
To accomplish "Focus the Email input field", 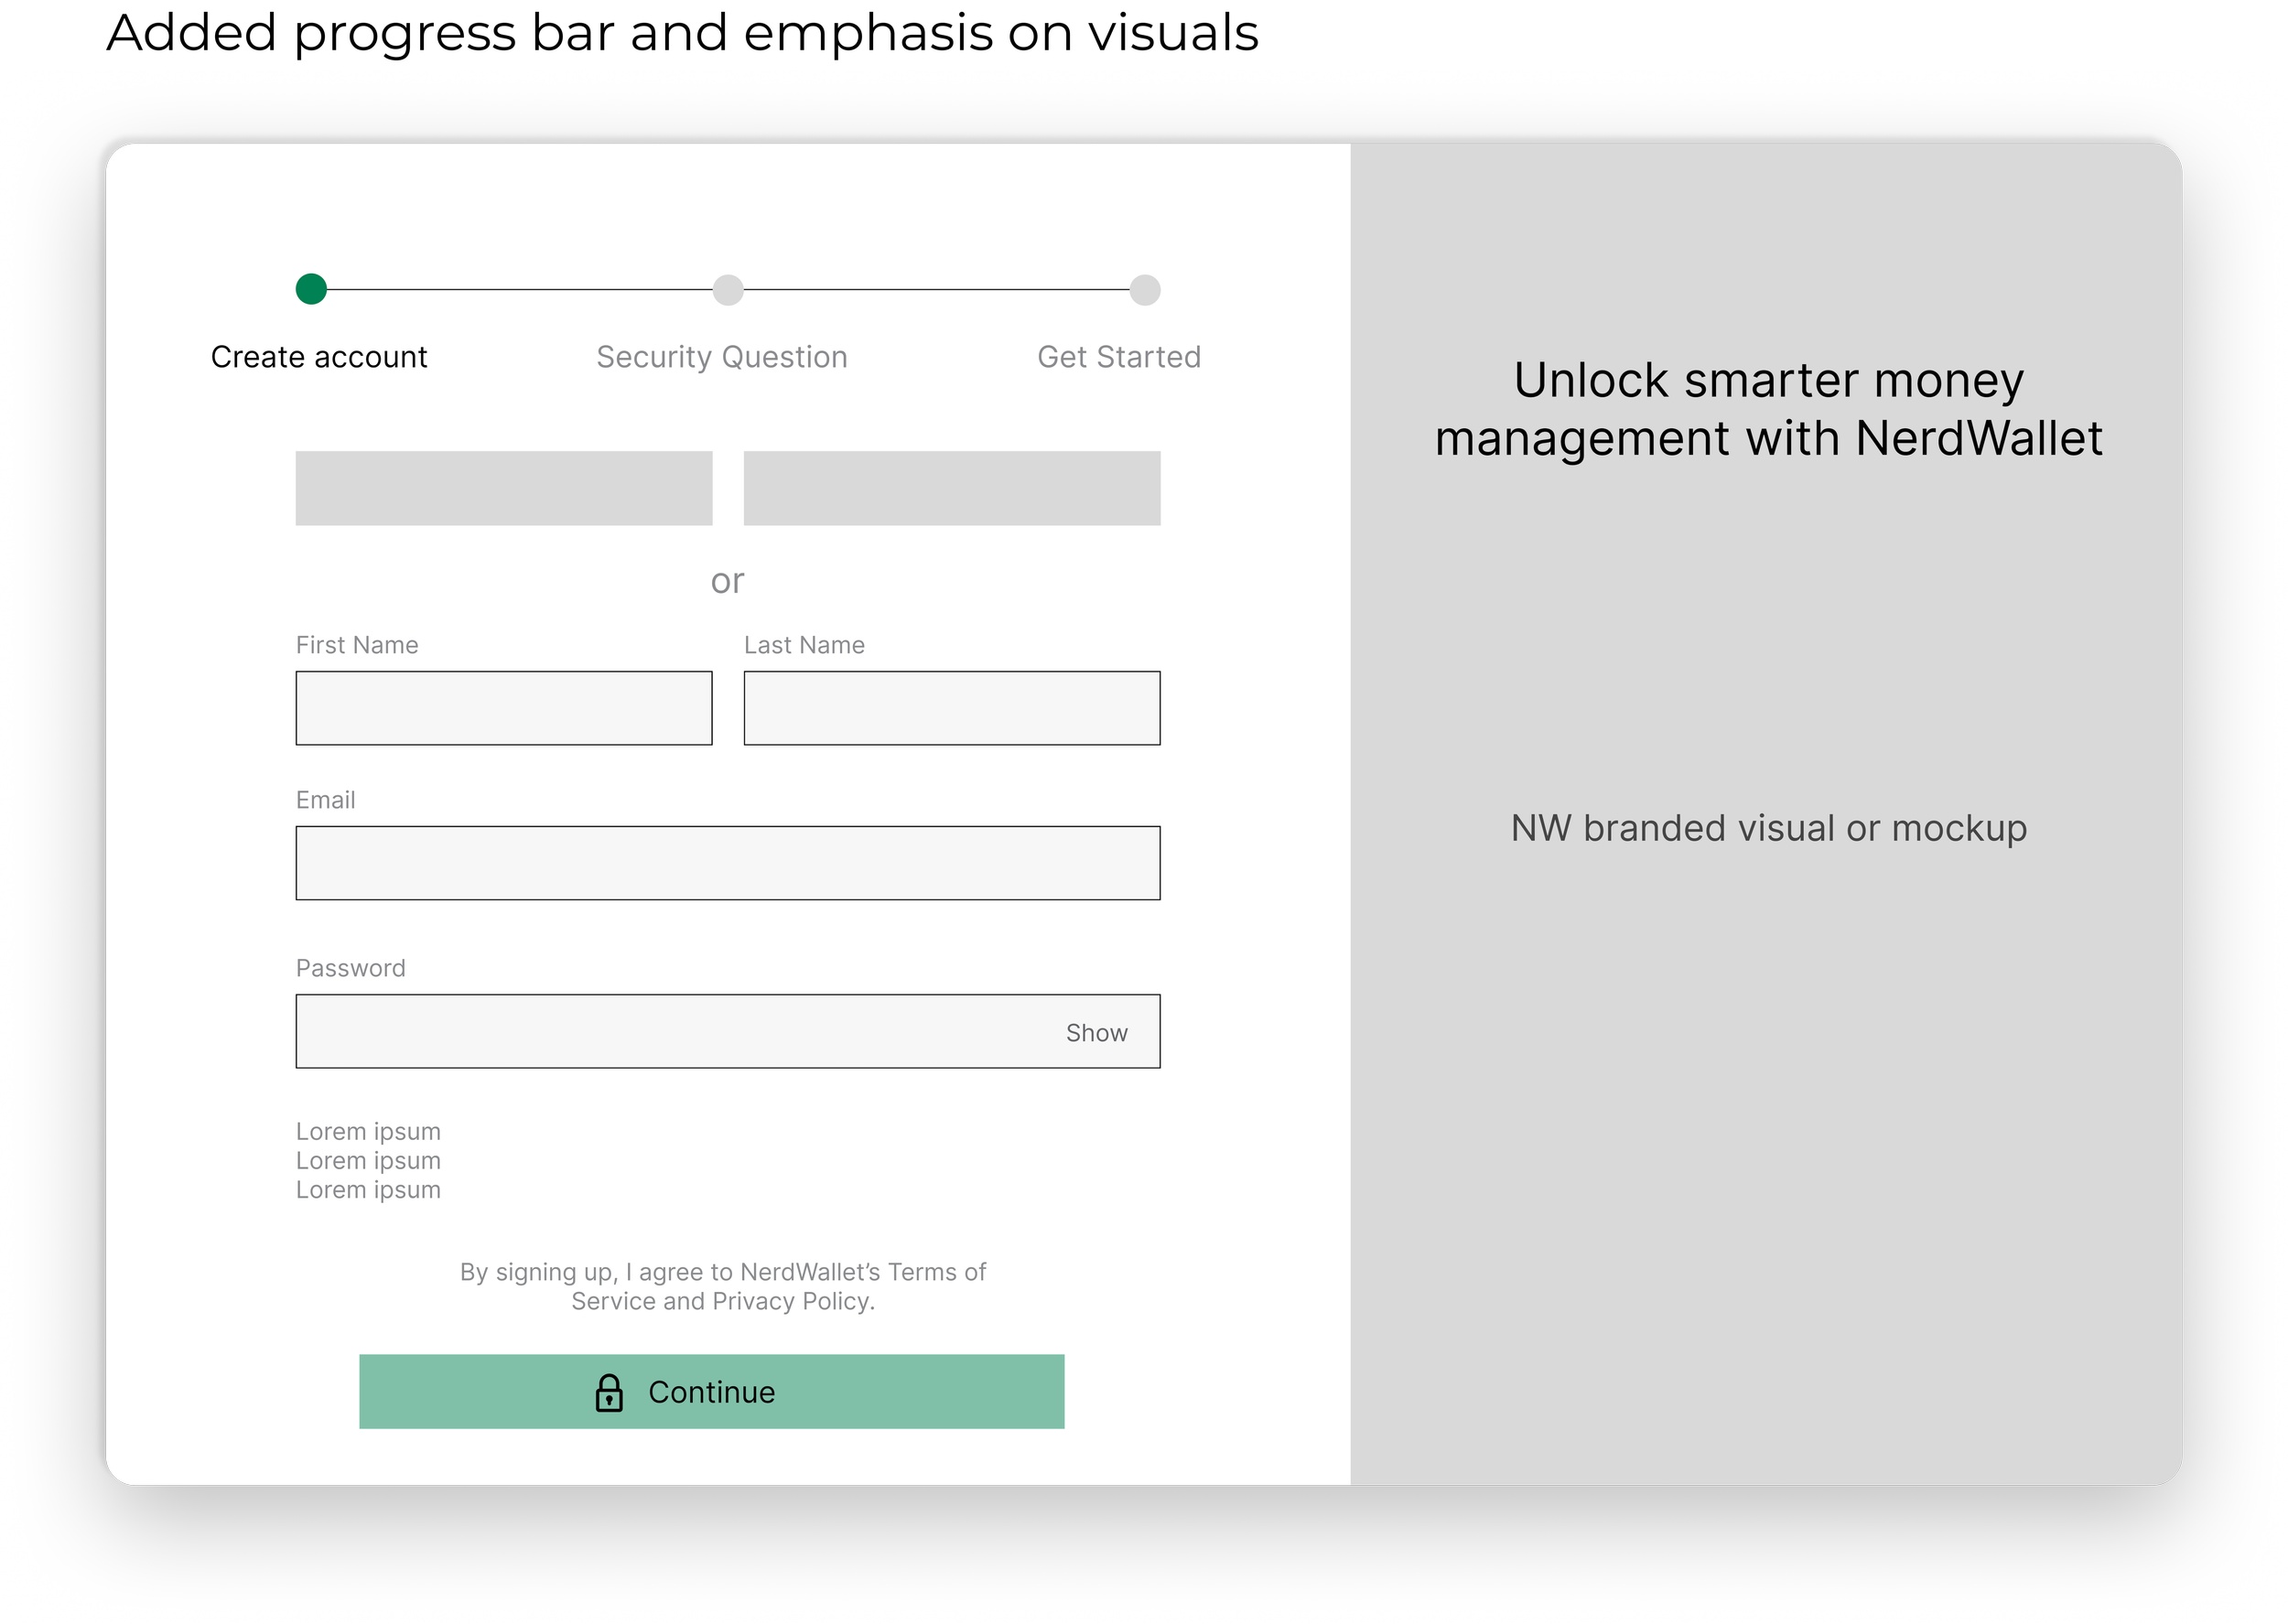I will (x=728, y=863).
